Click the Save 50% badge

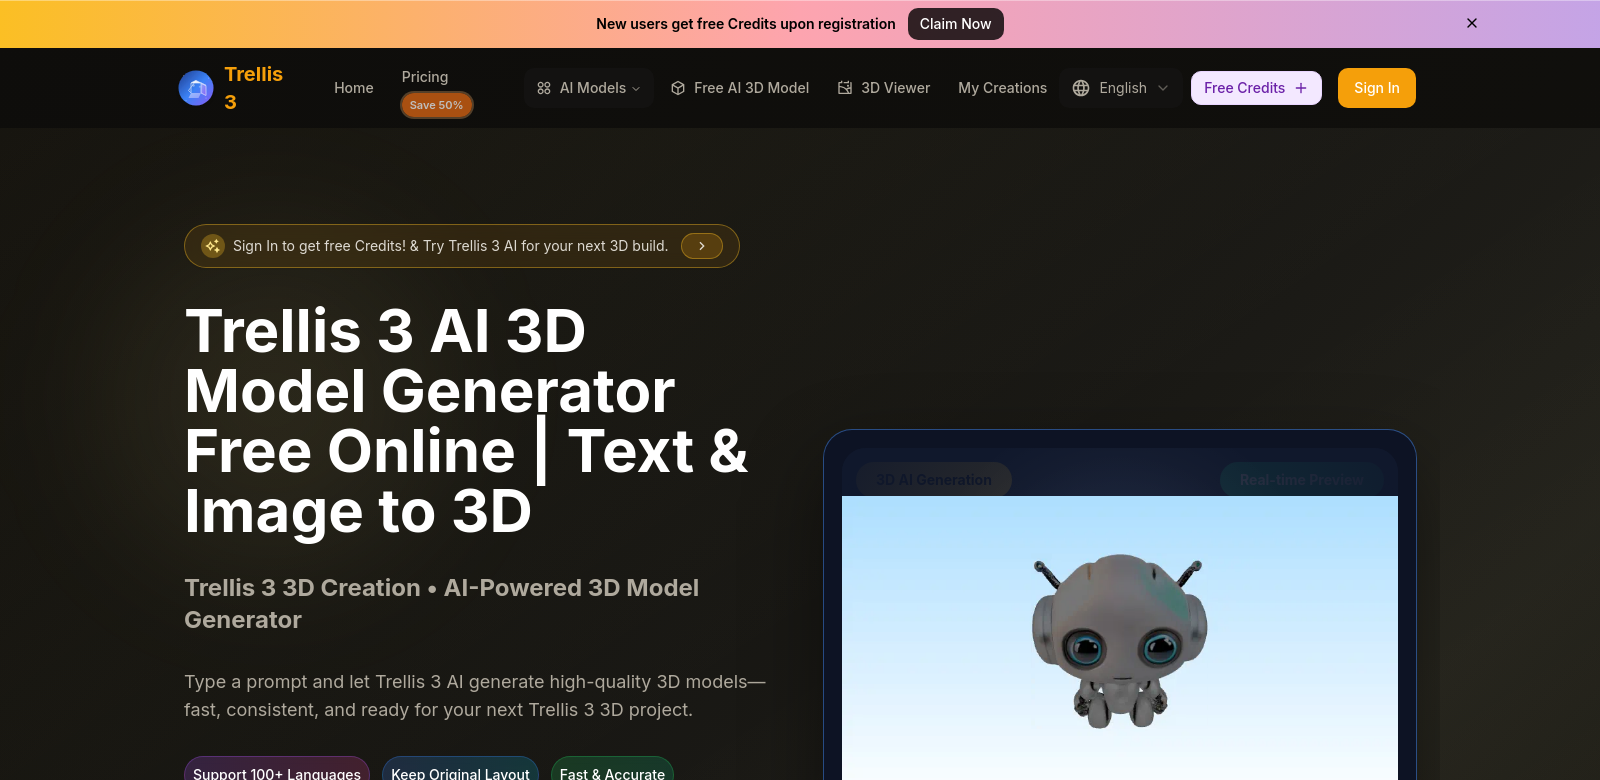pos(437,105)
